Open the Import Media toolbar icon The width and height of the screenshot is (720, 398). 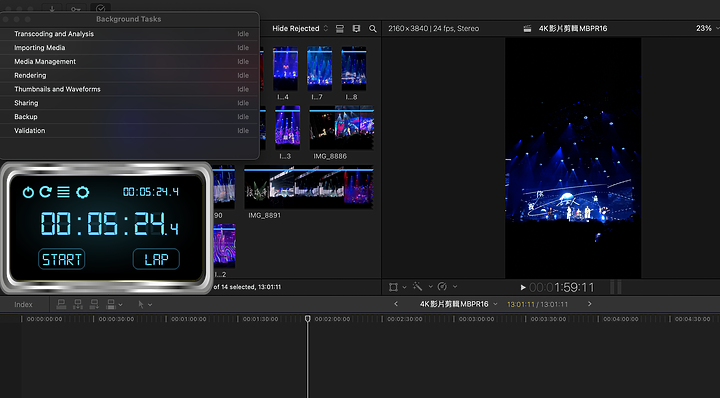coord(52,8)
